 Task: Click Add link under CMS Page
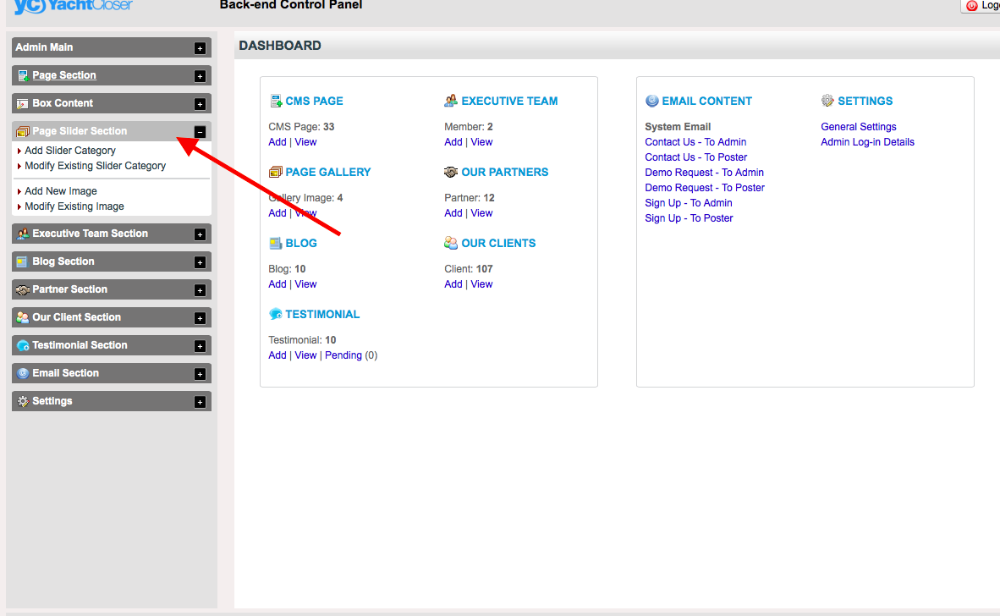[277, 142]
